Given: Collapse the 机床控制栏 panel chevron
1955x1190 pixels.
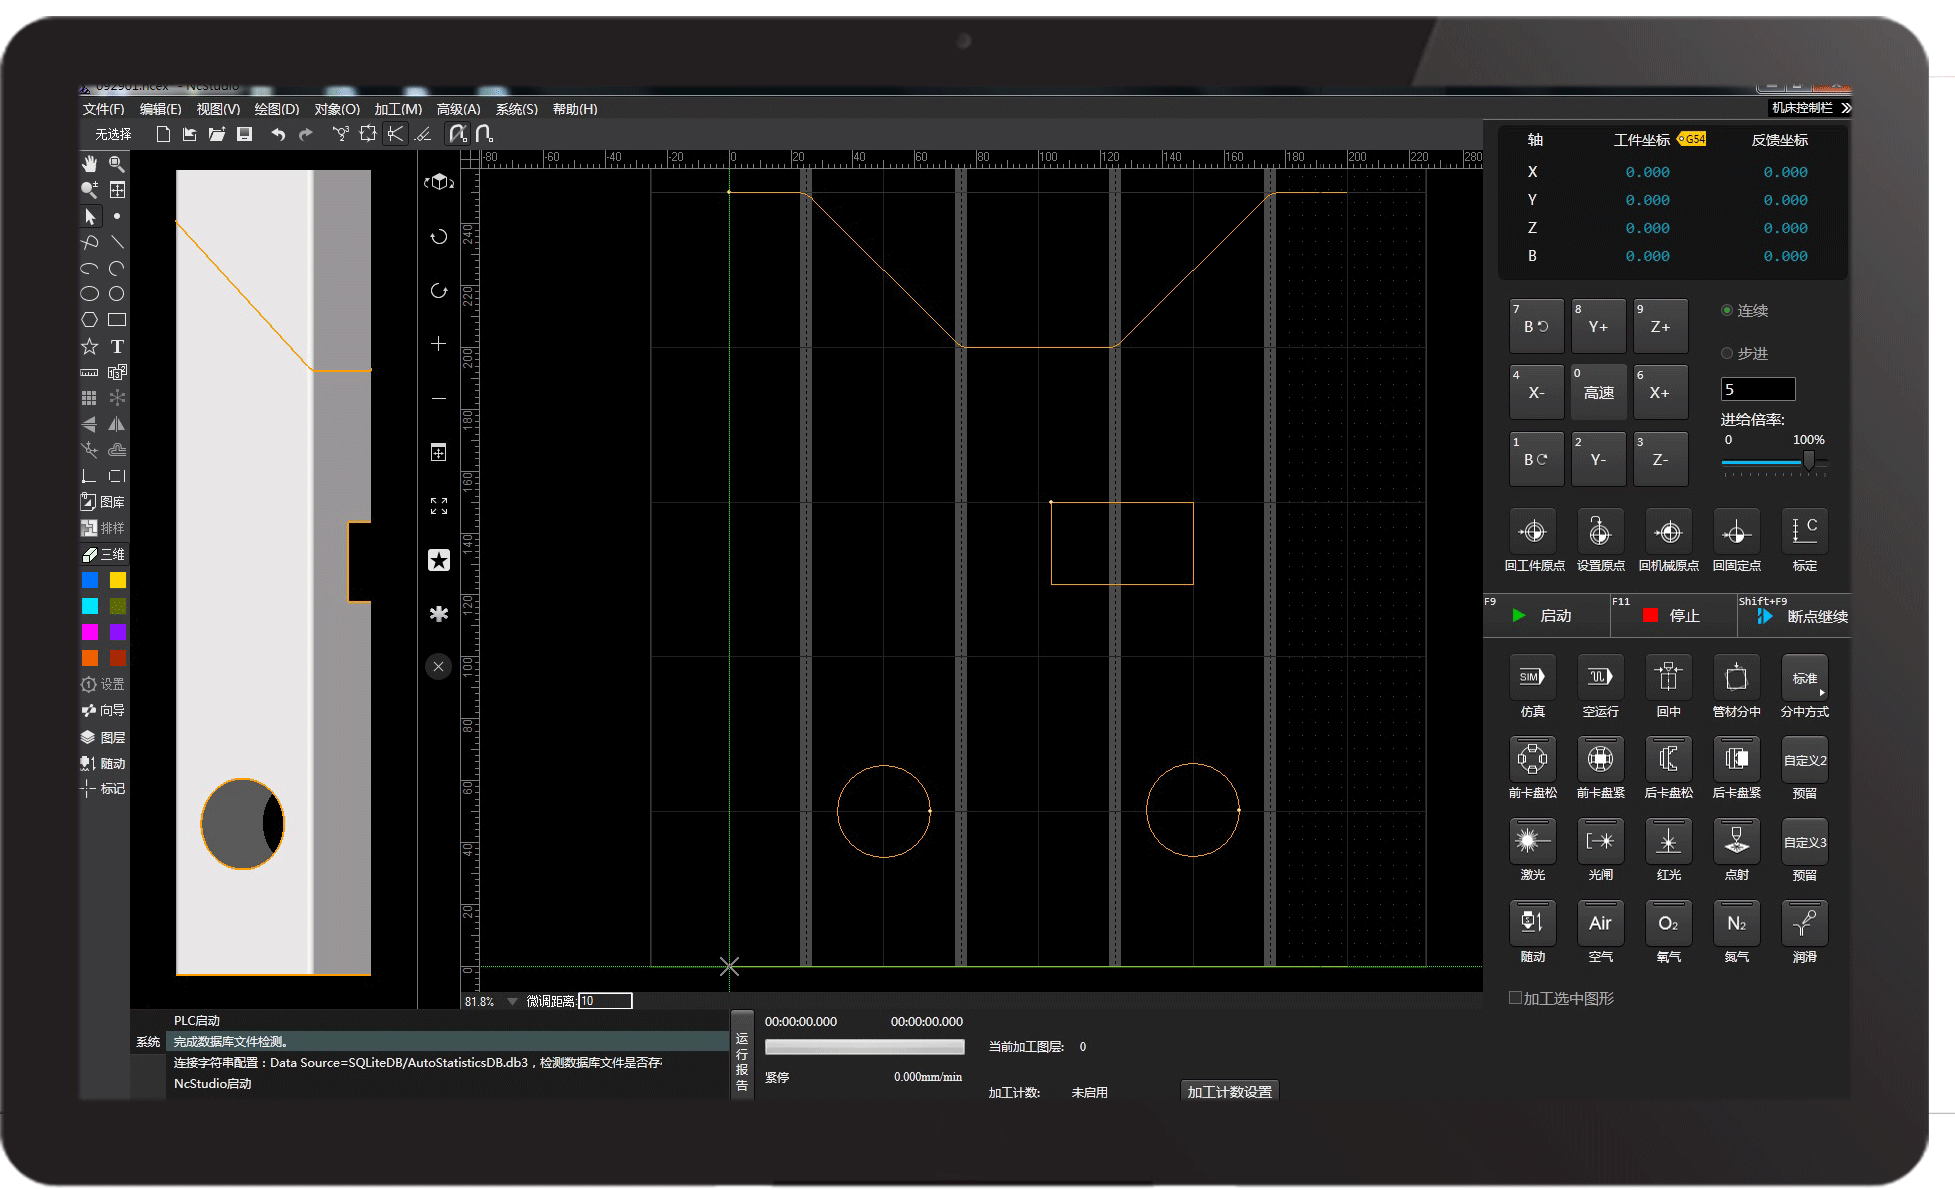Looking at the screenshot, I should click(x=1845, y=108).
